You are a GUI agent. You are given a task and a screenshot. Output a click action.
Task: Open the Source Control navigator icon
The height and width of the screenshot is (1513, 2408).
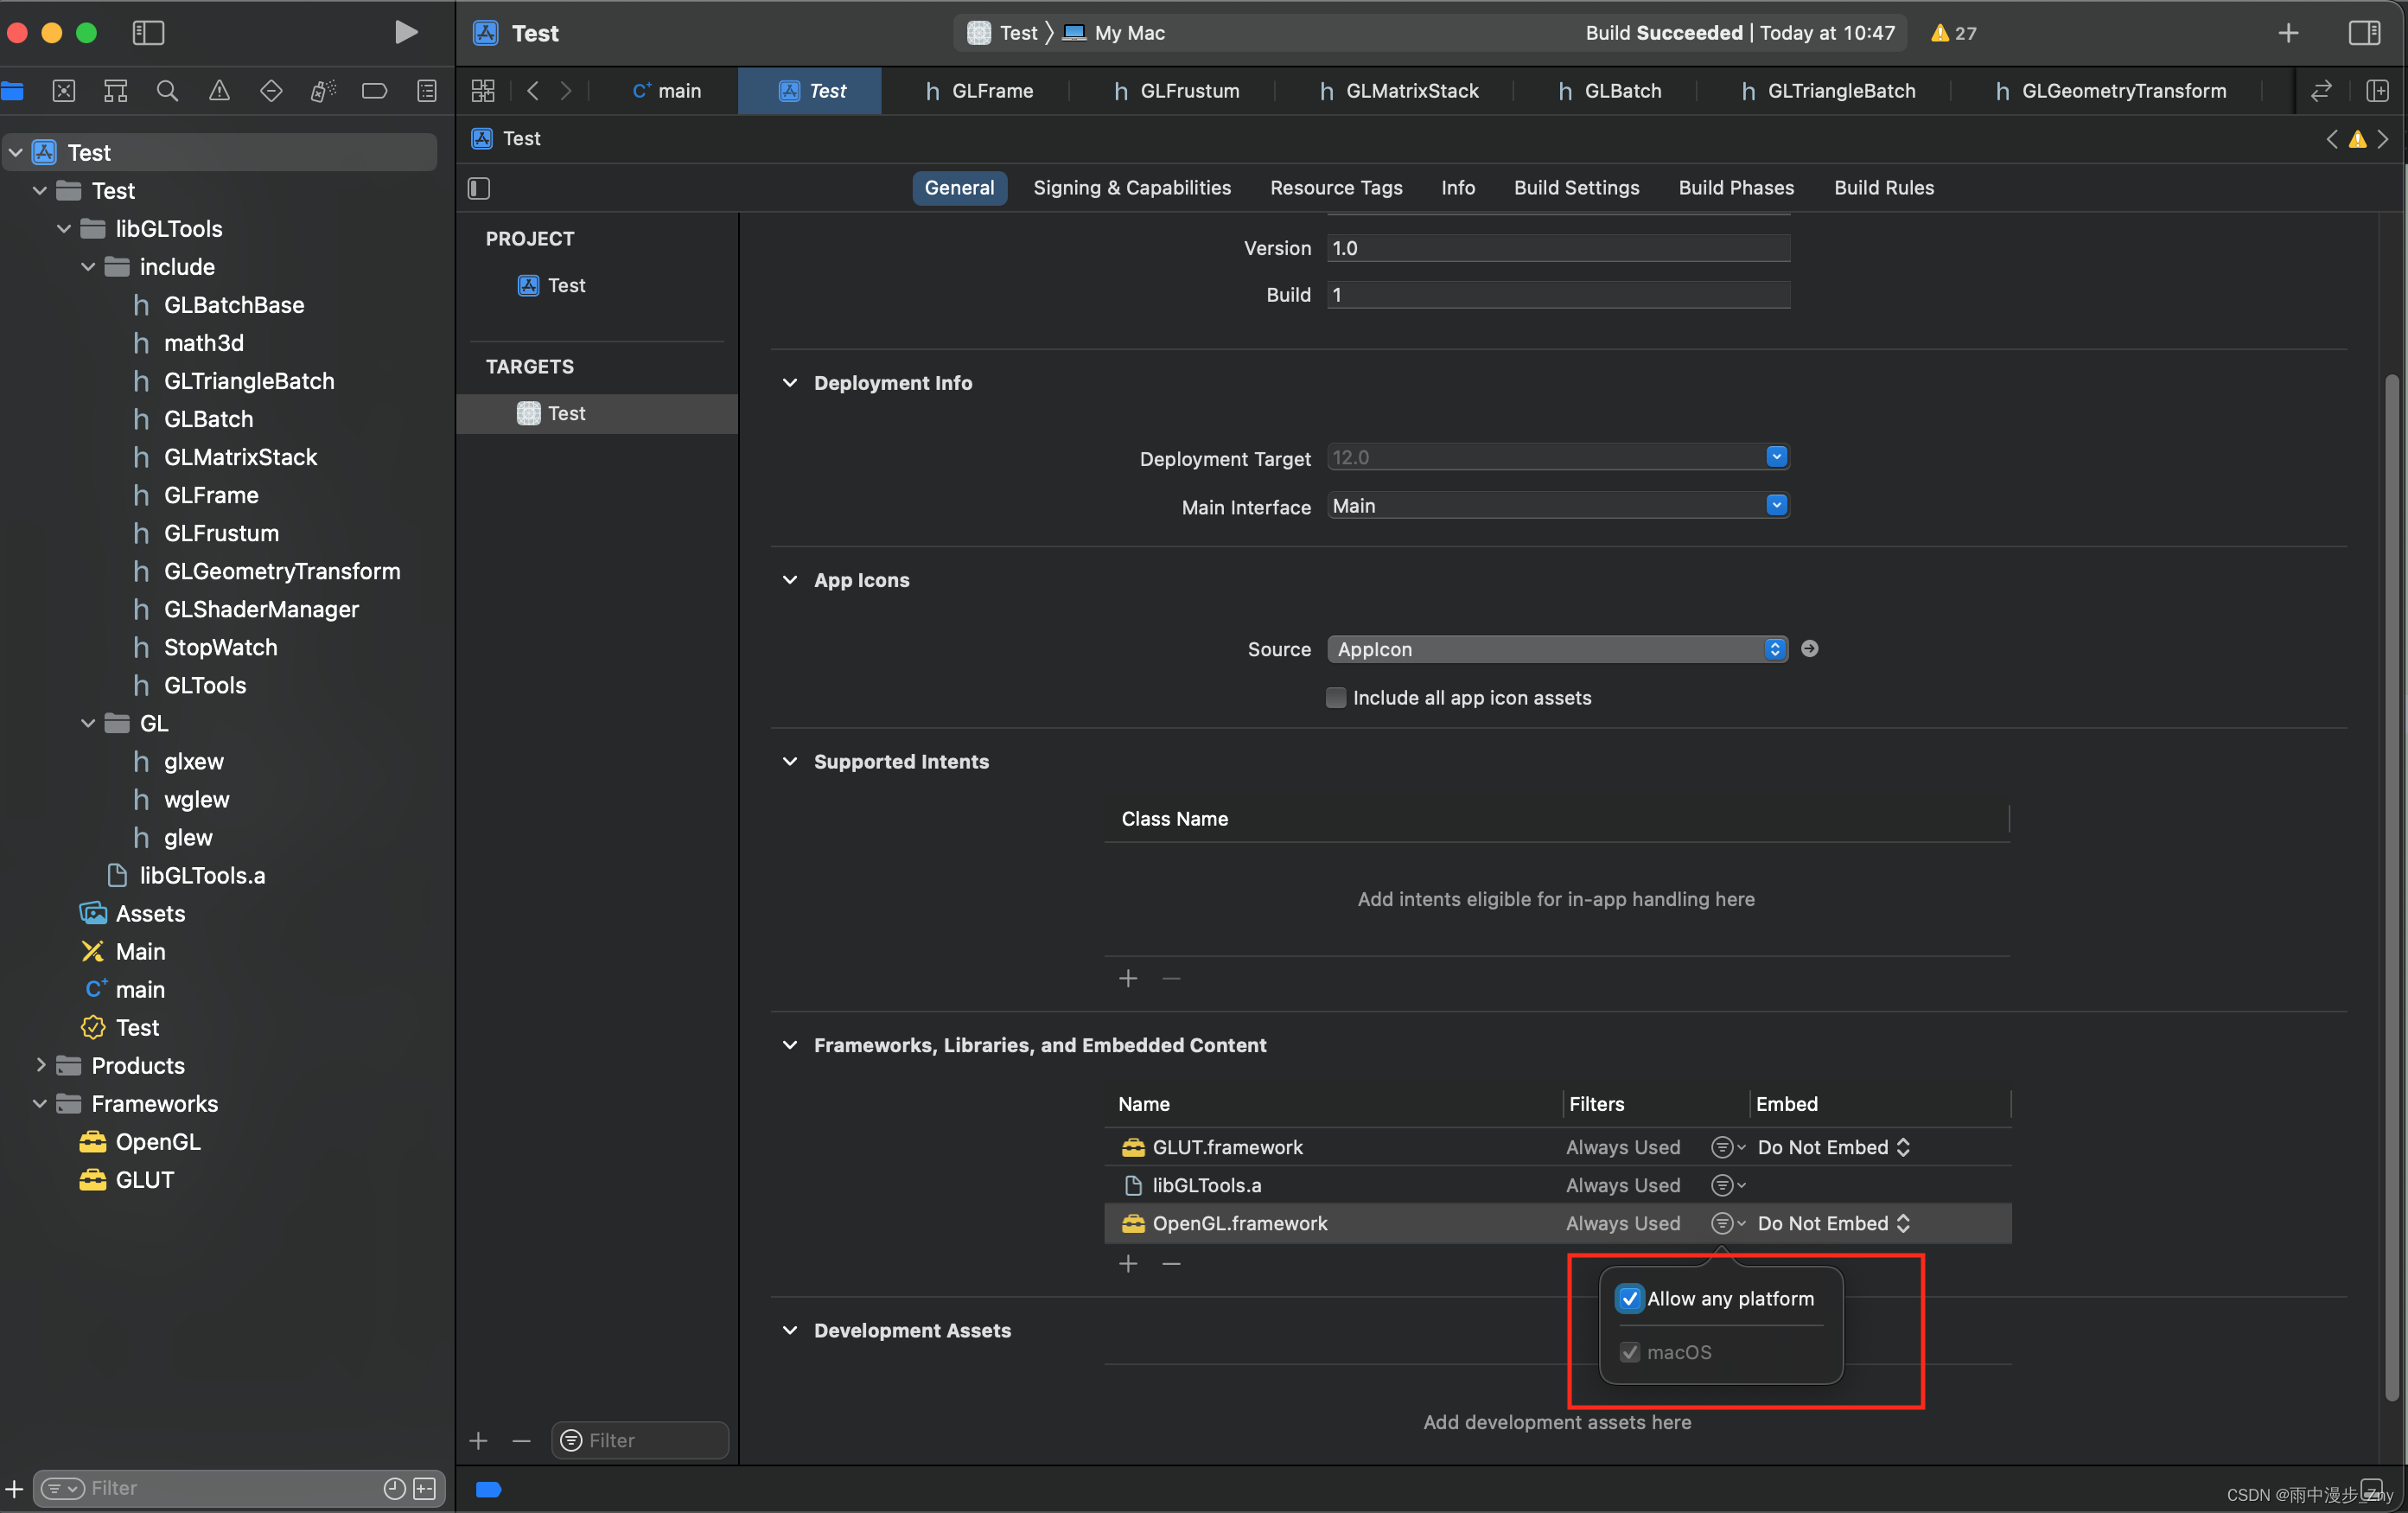pyautogui.click(x=63, y=91)
